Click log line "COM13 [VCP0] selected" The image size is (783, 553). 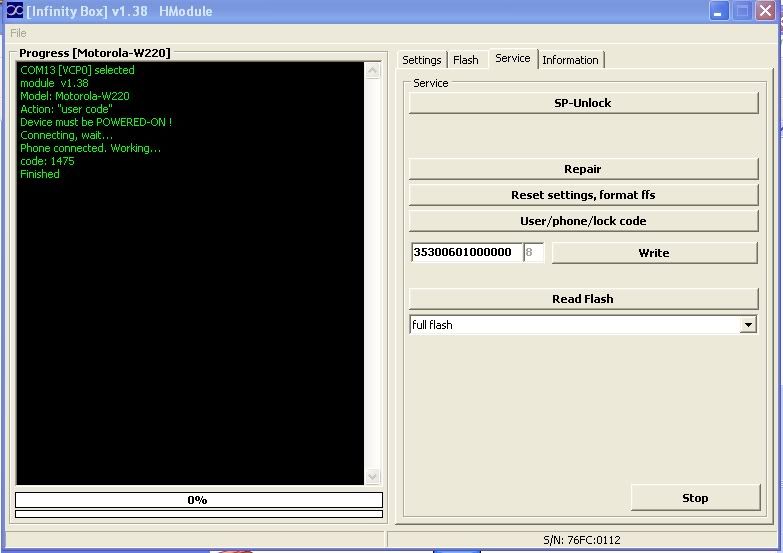pyautogui.click(x=77, y=70)
